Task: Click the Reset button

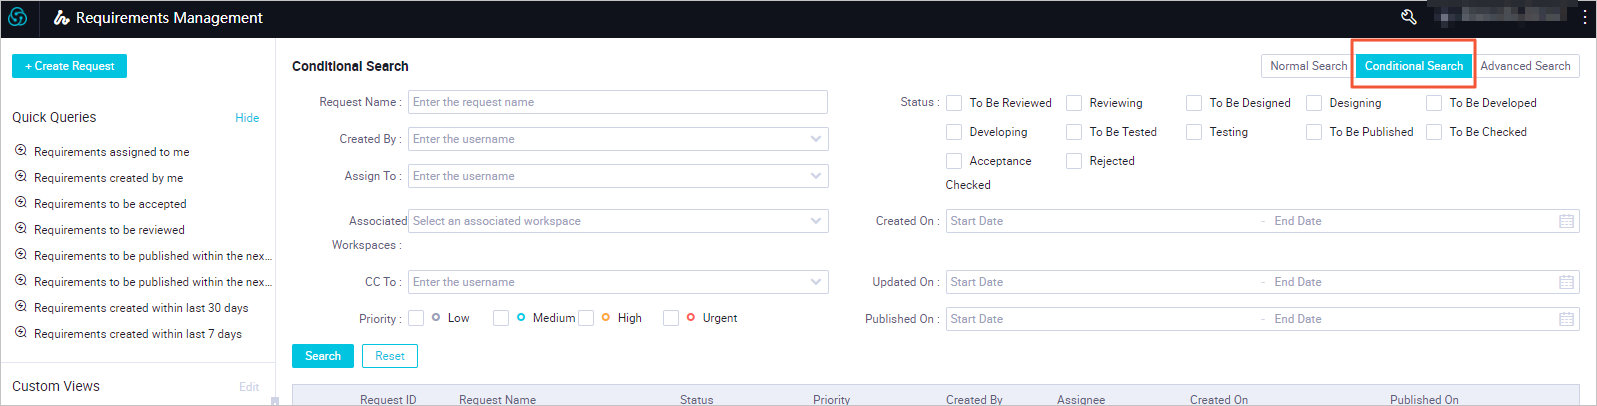Action: pyautogui.click(x=390, y=356)
